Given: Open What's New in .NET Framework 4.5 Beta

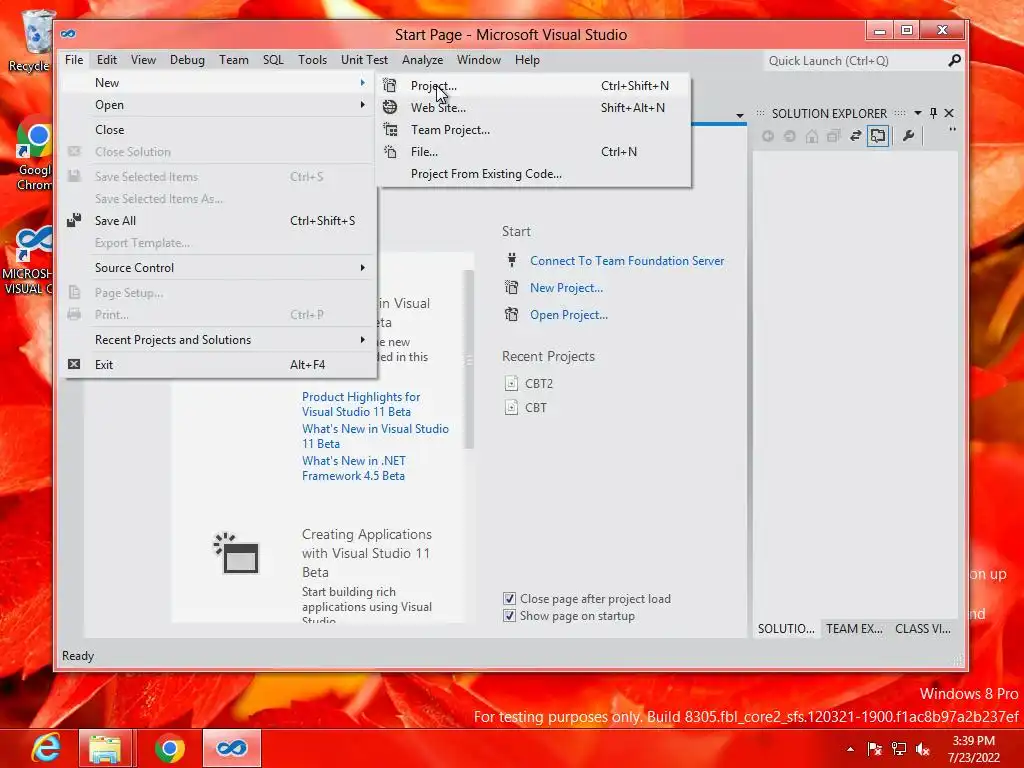Looking at the screenshot, I should 353,468.
